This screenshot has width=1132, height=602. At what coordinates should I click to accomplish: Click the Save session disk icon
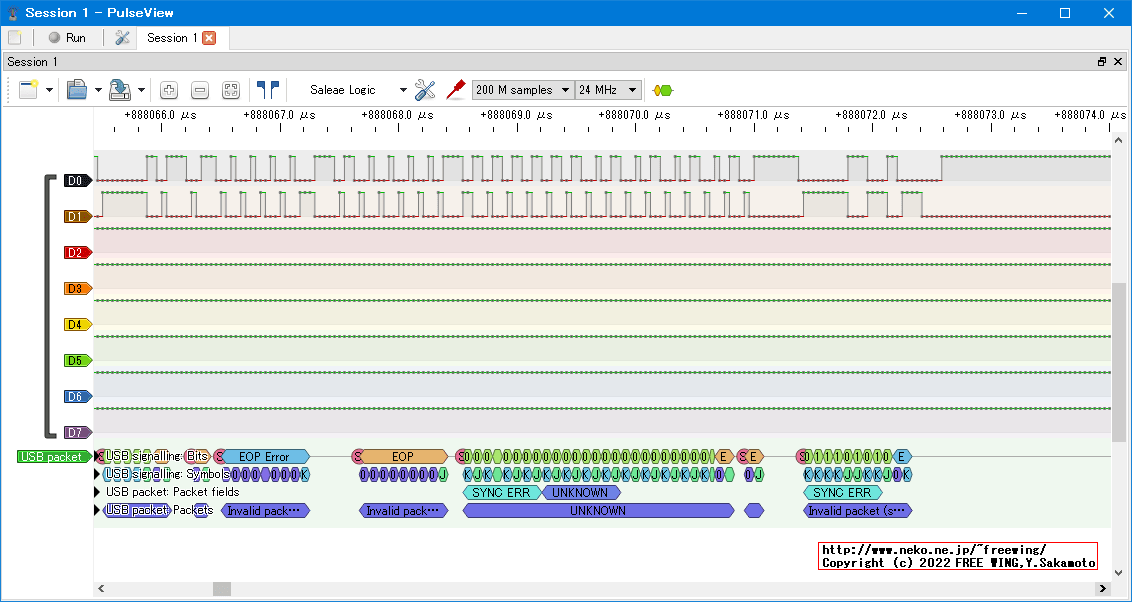pyautogui.click(x=120, y=90)
